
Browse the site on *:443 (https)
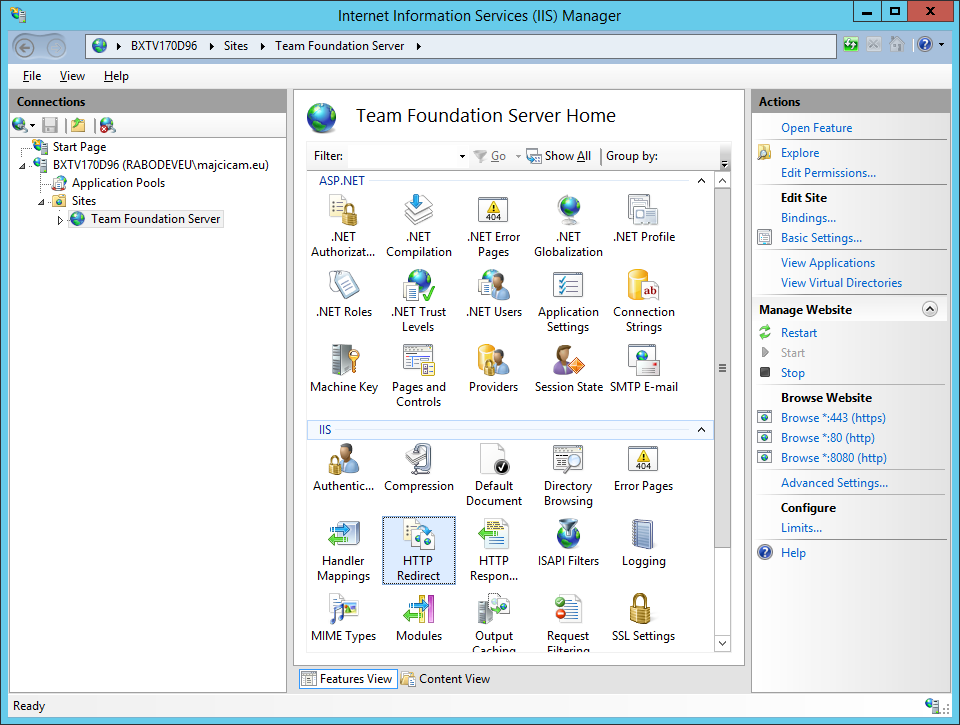(x=833, y=418)
